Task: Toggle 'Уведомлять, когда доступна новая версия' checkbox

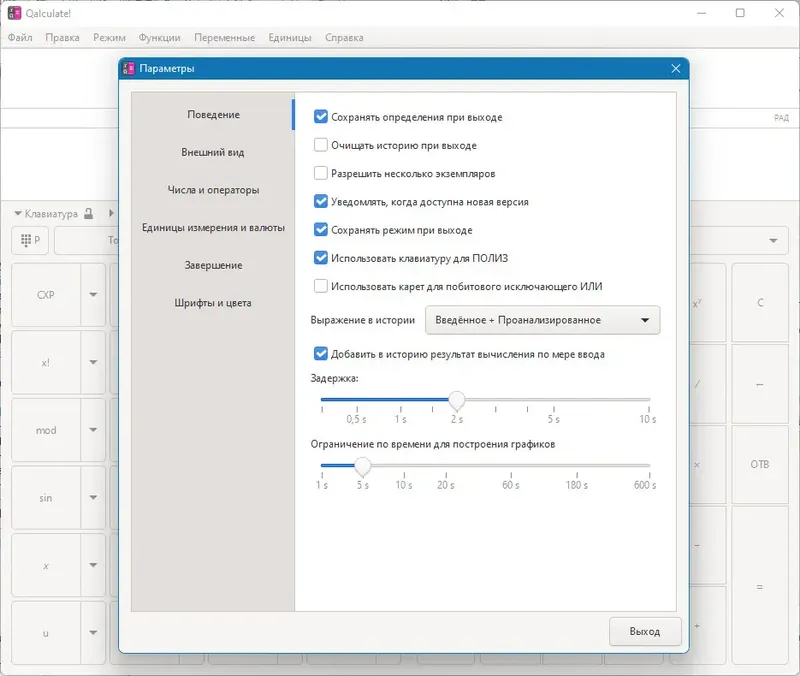Action: (320, 202)
